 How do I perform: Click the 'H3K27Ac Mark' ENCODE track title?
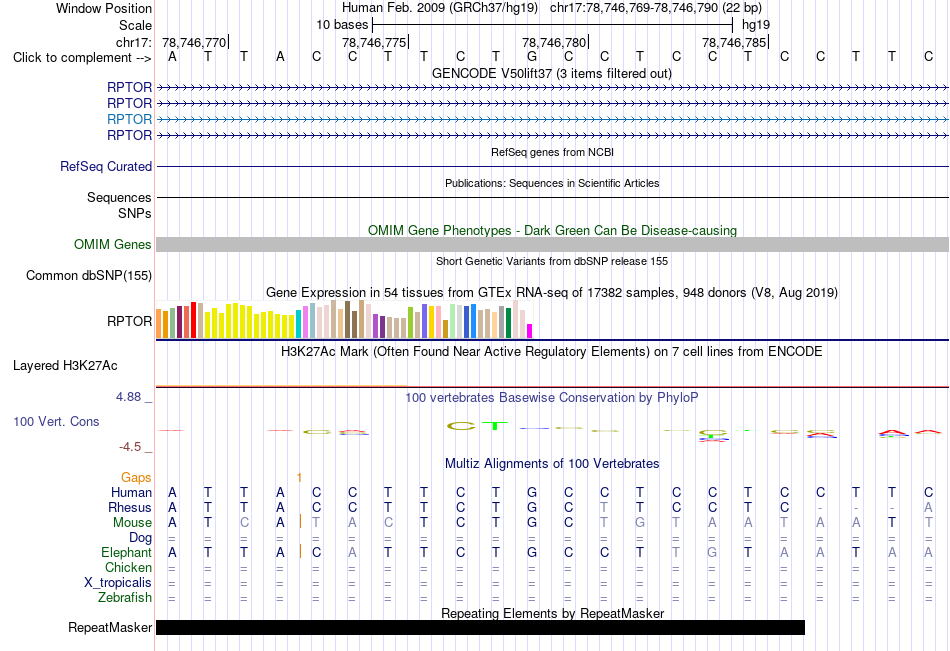[x=552, y=352]
